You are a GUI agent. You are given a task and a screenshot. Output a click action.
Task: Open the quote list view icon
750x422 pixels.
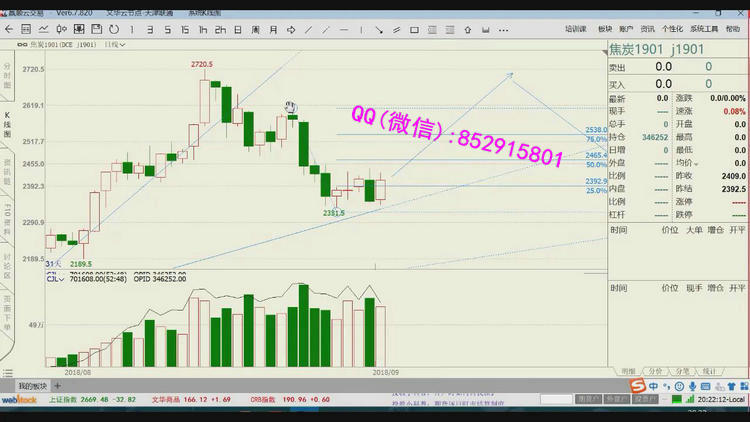coord(26,30)
